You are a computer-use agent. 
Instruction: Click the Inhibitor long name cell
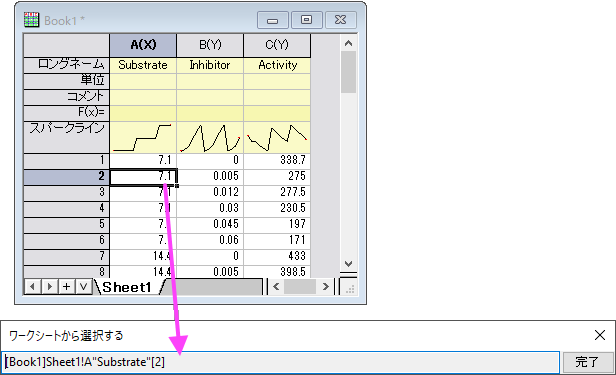click(210, 65)
